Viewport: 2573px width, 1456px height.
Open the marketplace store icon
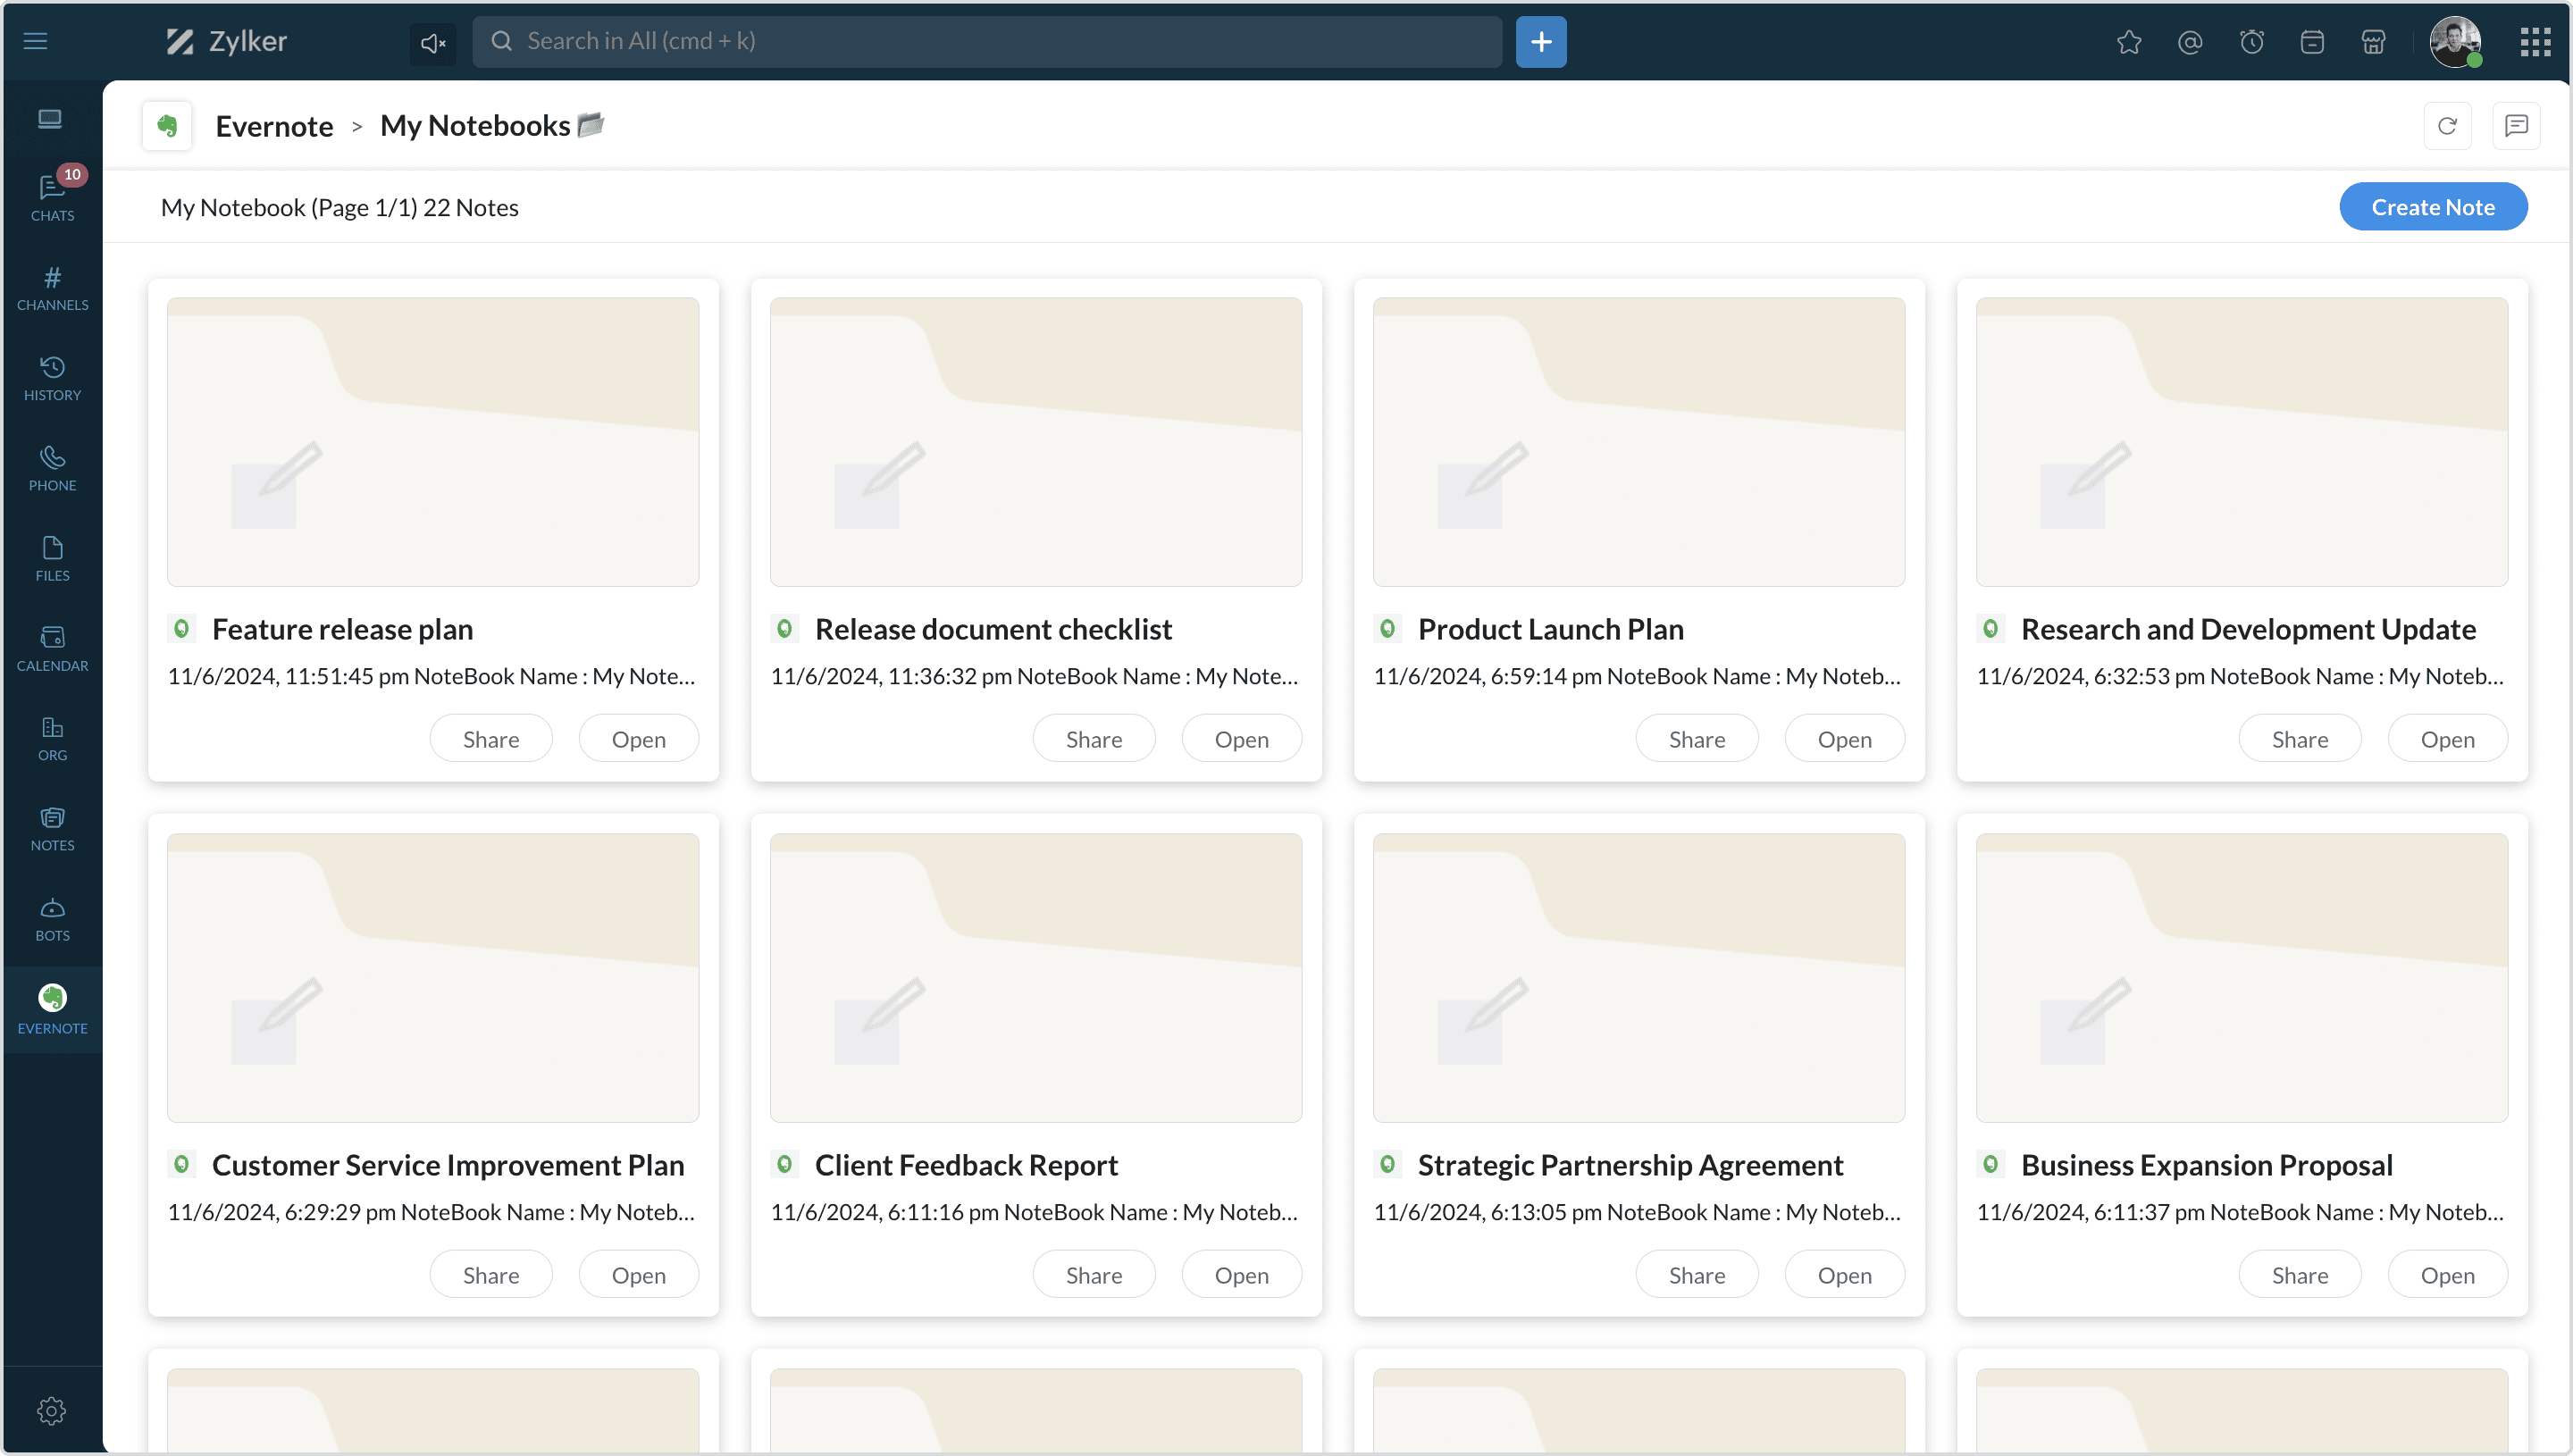(x=2373, y=42)
